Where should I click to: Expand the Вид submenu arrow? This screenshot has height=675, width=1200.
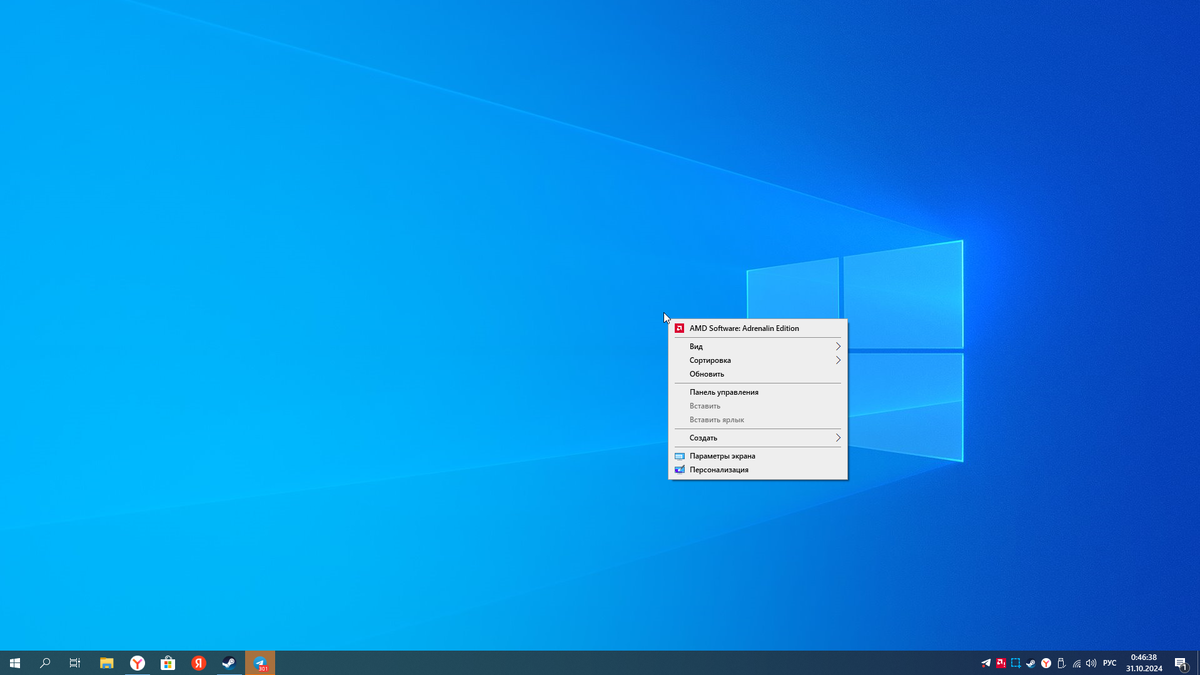coord(838,346)
